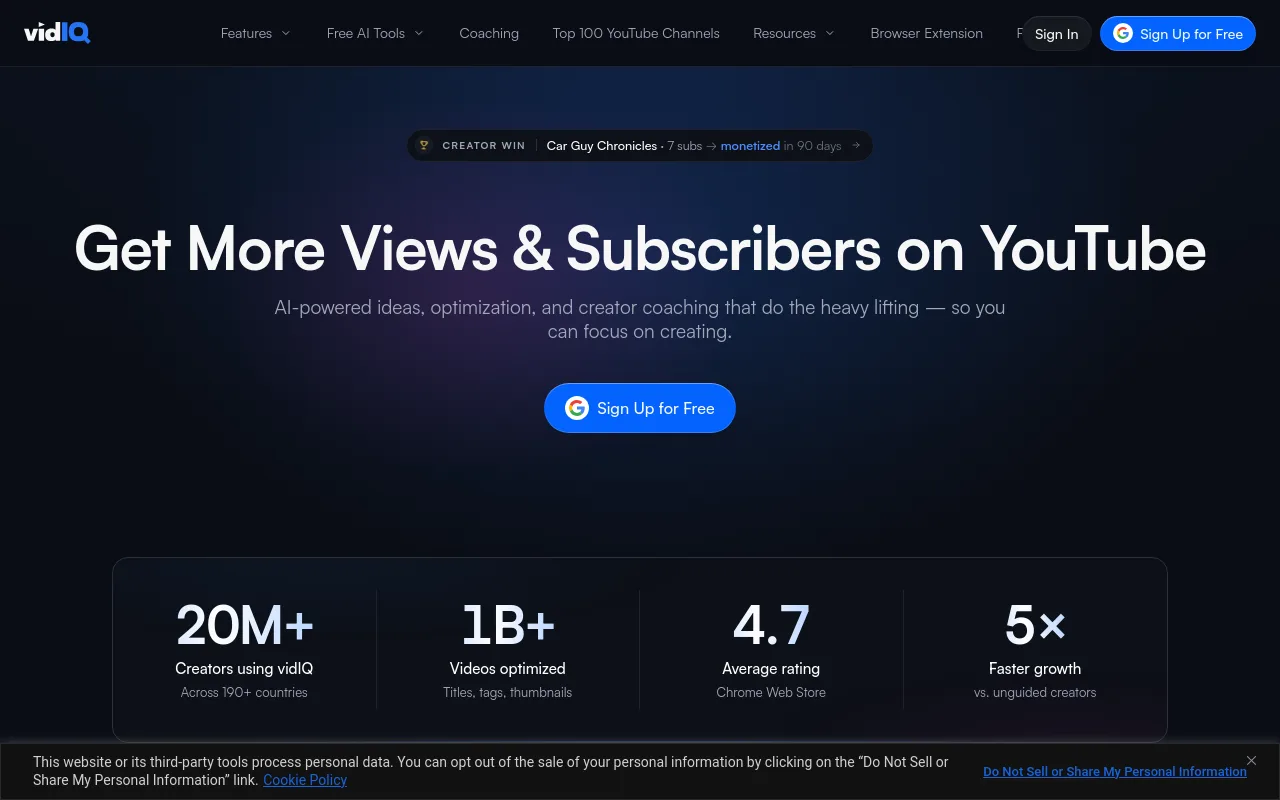The width and height of the screenshot is (1280, 800).
Task: Open the Free AI Tools menu
Action: click(375, 33)
